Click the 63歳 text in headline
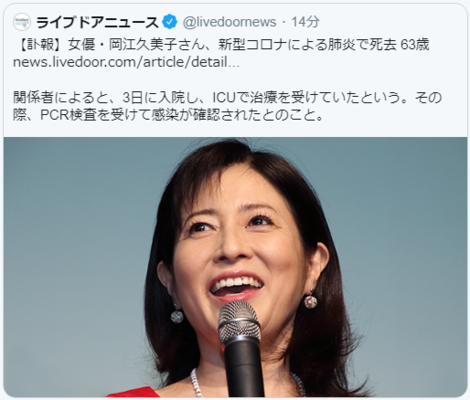The image size is (470, 400). (414, 44)
